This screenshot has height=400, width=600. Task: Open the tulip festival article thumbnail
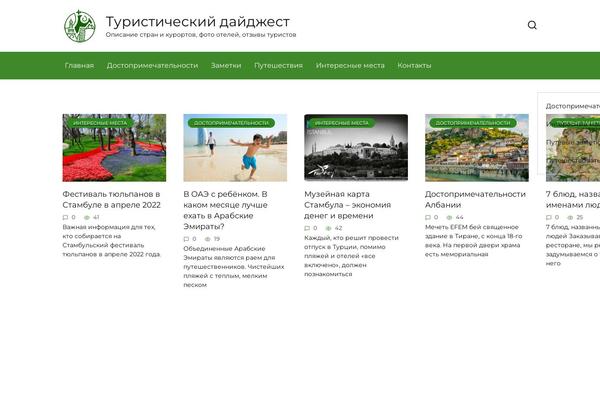pos(114,148)
